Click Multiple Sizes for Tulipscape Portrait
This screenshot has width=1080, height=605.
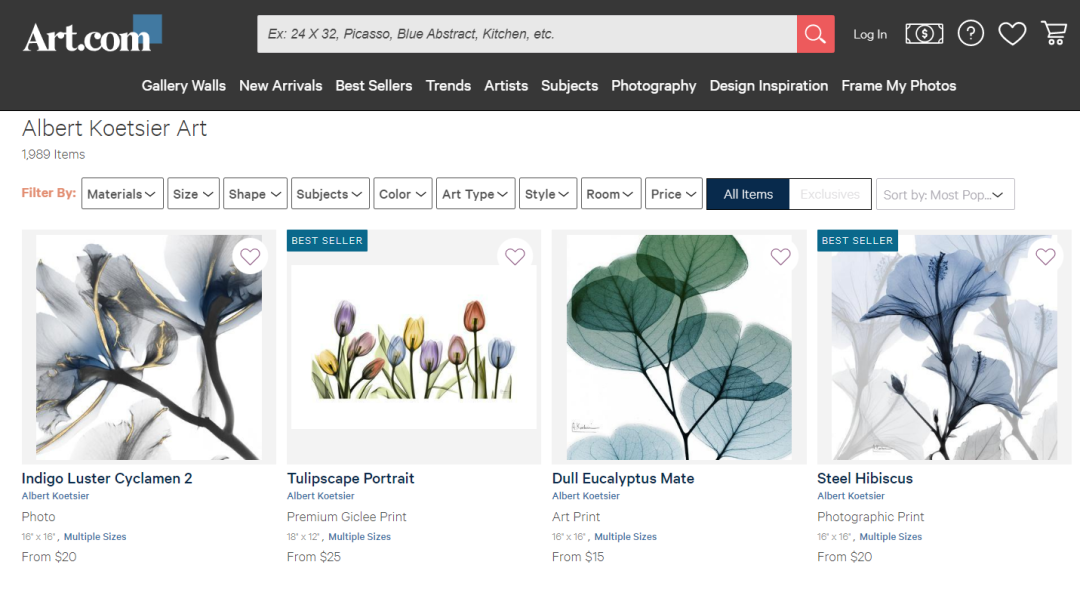[x=360, y=537]
